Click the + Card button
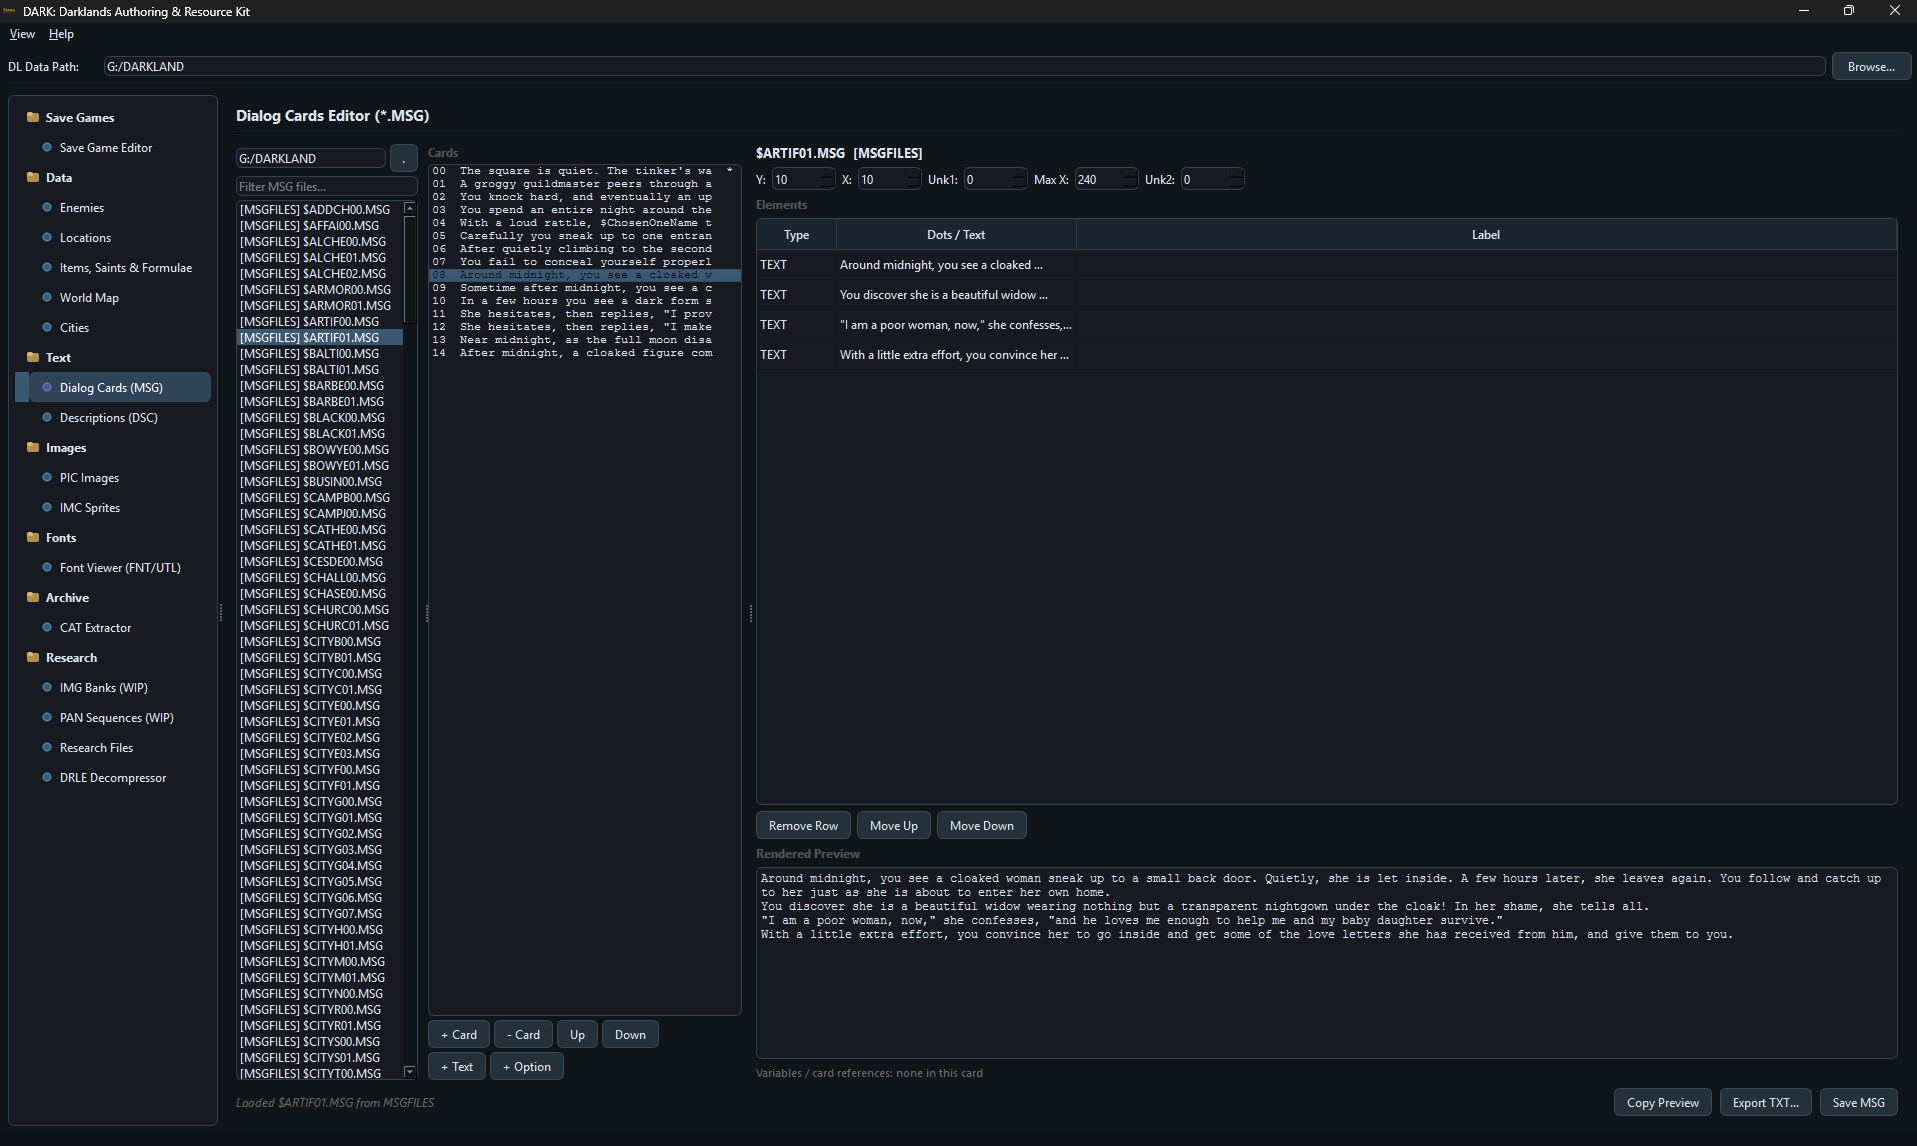Image resolution: width=1917 pixels, height=1146 pixels. coord(459,1035)
